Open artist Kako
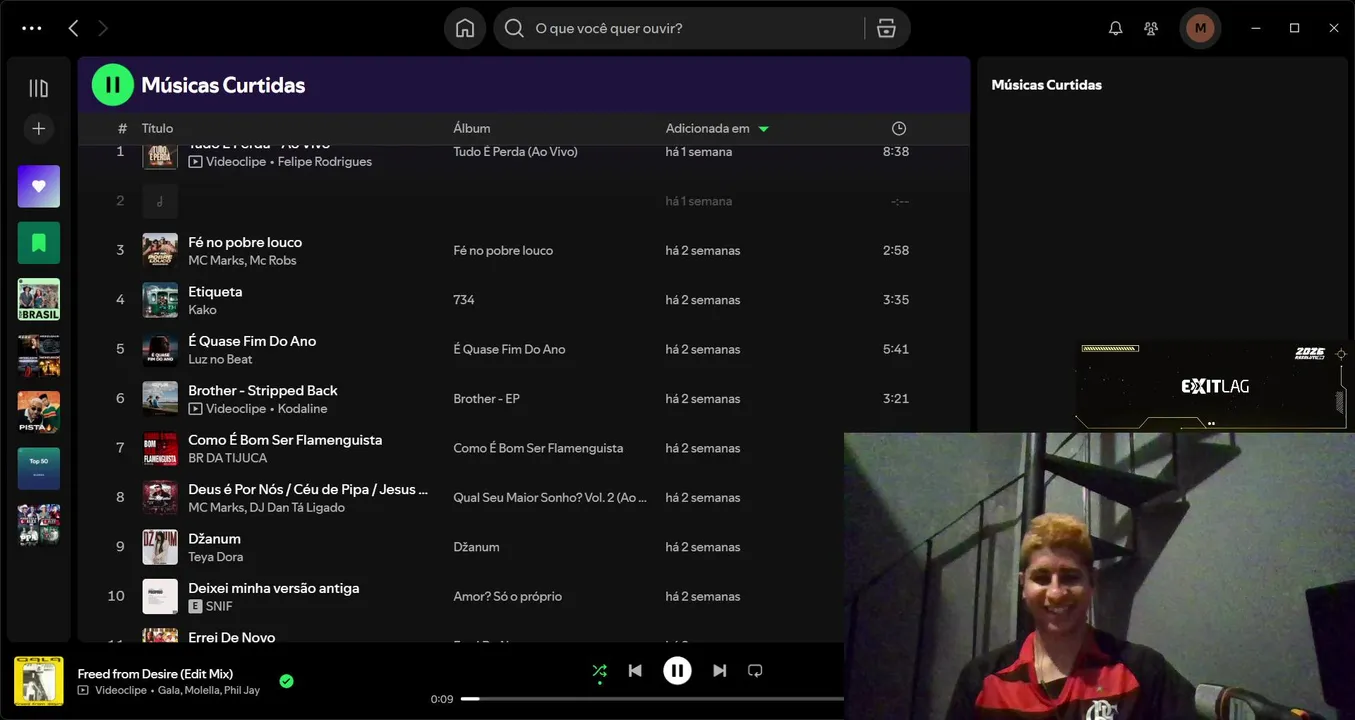 [x=202, y=310]
